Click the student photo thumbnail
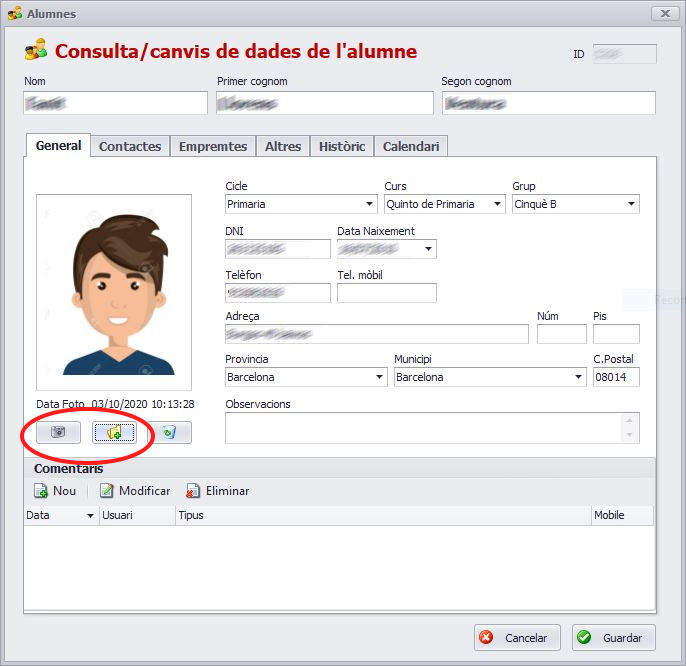 (114, 292)
